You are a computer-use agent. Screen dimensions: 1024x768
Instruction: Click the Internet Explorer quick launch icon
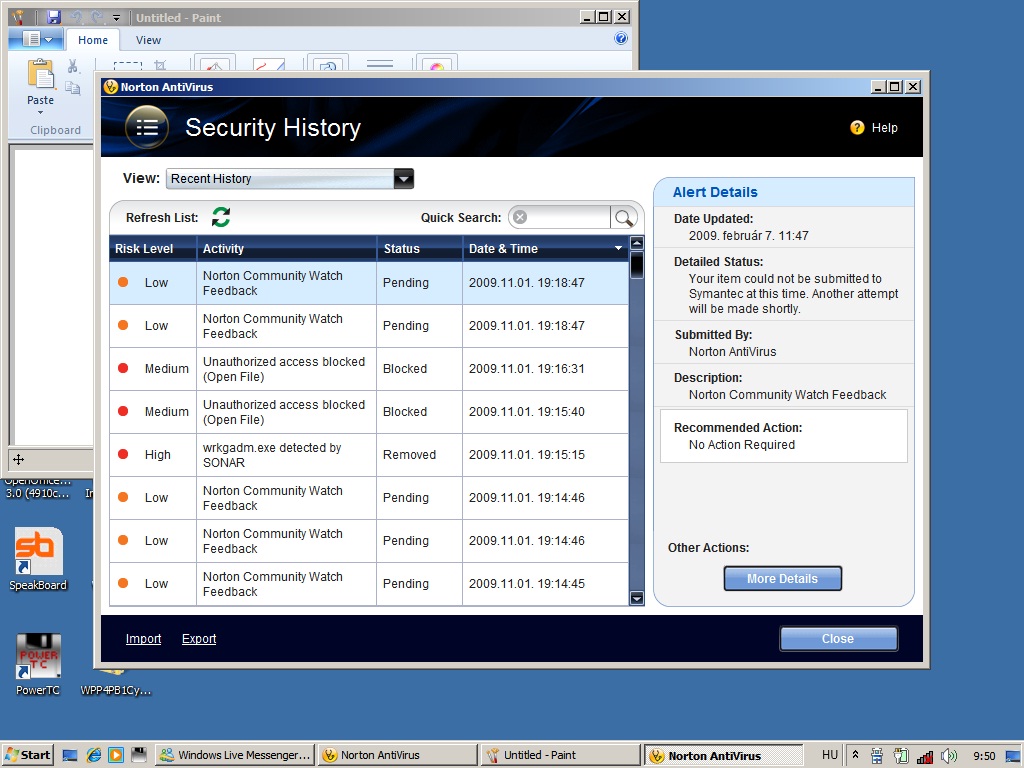(x=94, y=755)
